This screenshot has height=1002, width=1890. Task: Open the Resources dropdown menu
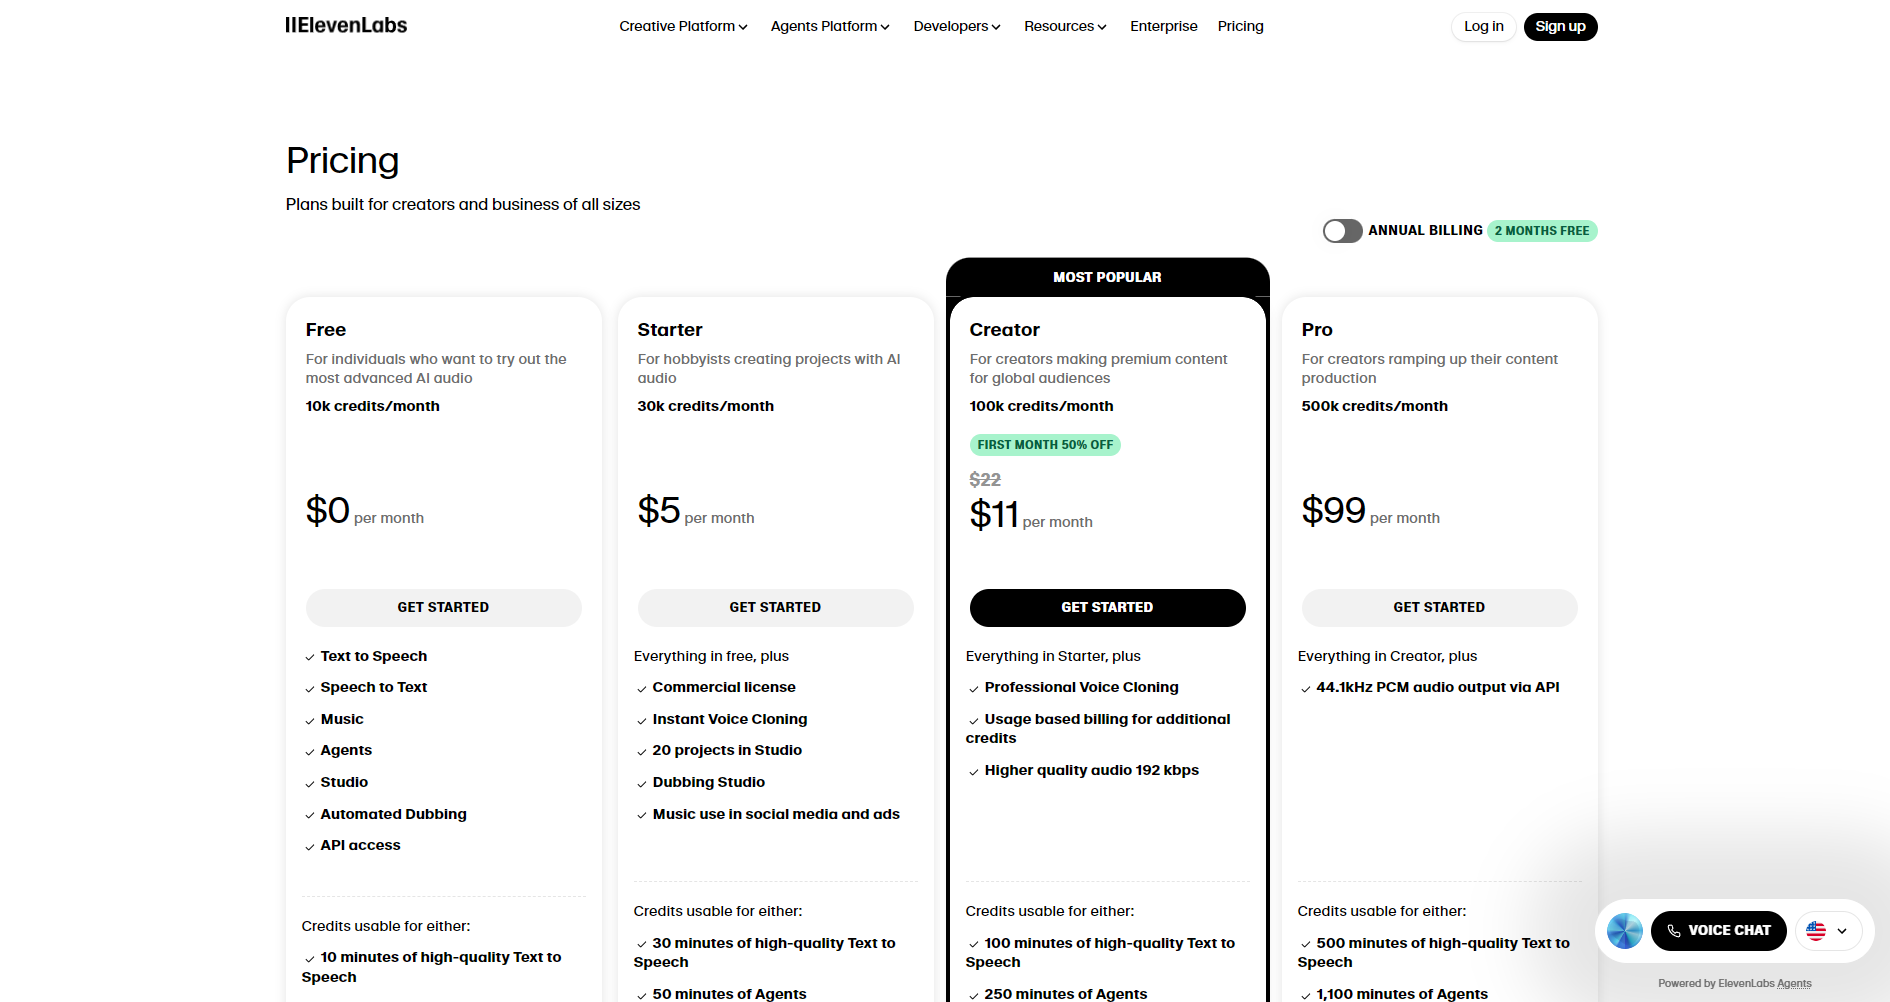[1065, 27]
